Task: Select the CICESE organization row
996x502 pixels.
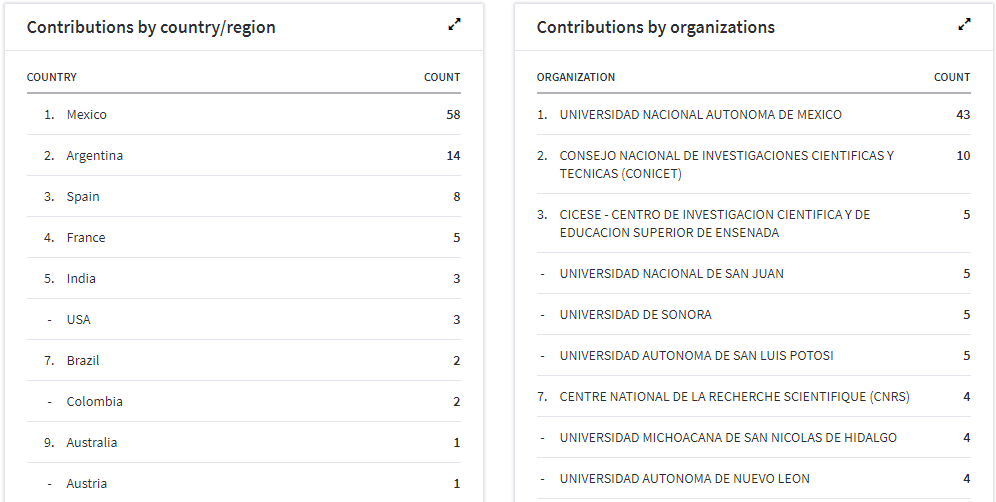Action: point(714,224)
